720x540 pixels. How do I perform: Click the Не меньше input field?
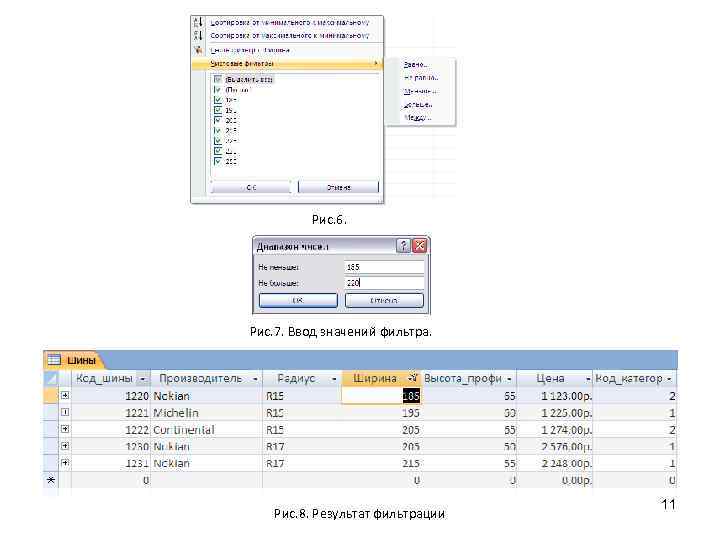[x=384, y=267]
